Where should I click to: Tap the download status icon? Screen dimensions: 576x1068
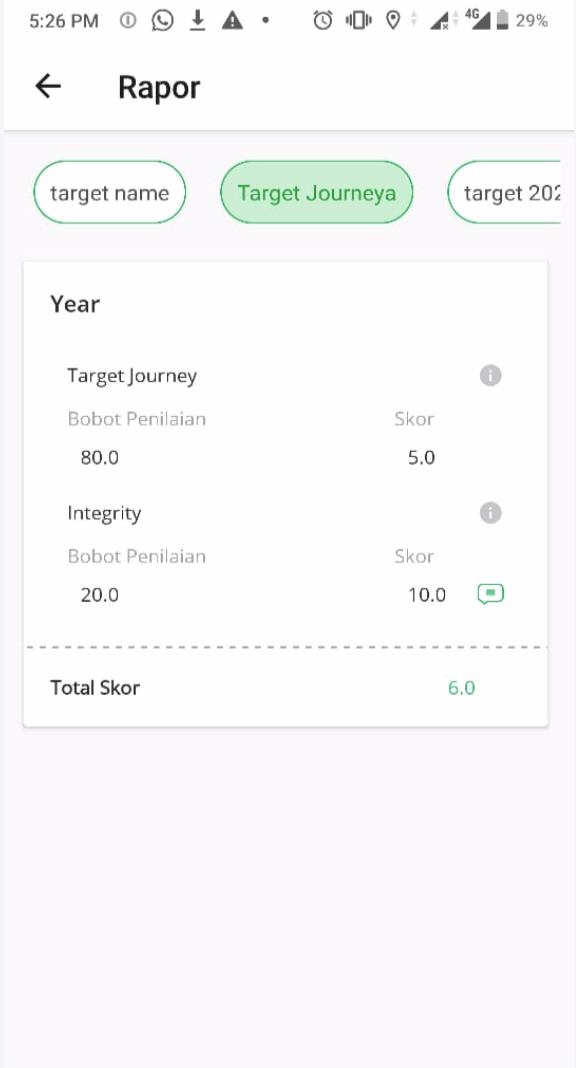197,20
